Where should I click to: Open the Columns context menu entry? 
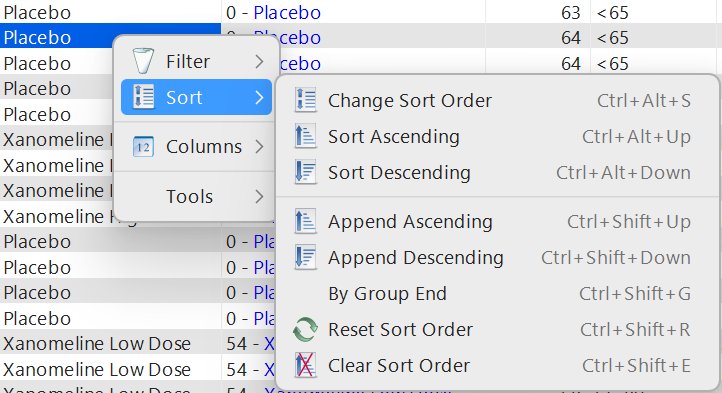click(197, 147)
